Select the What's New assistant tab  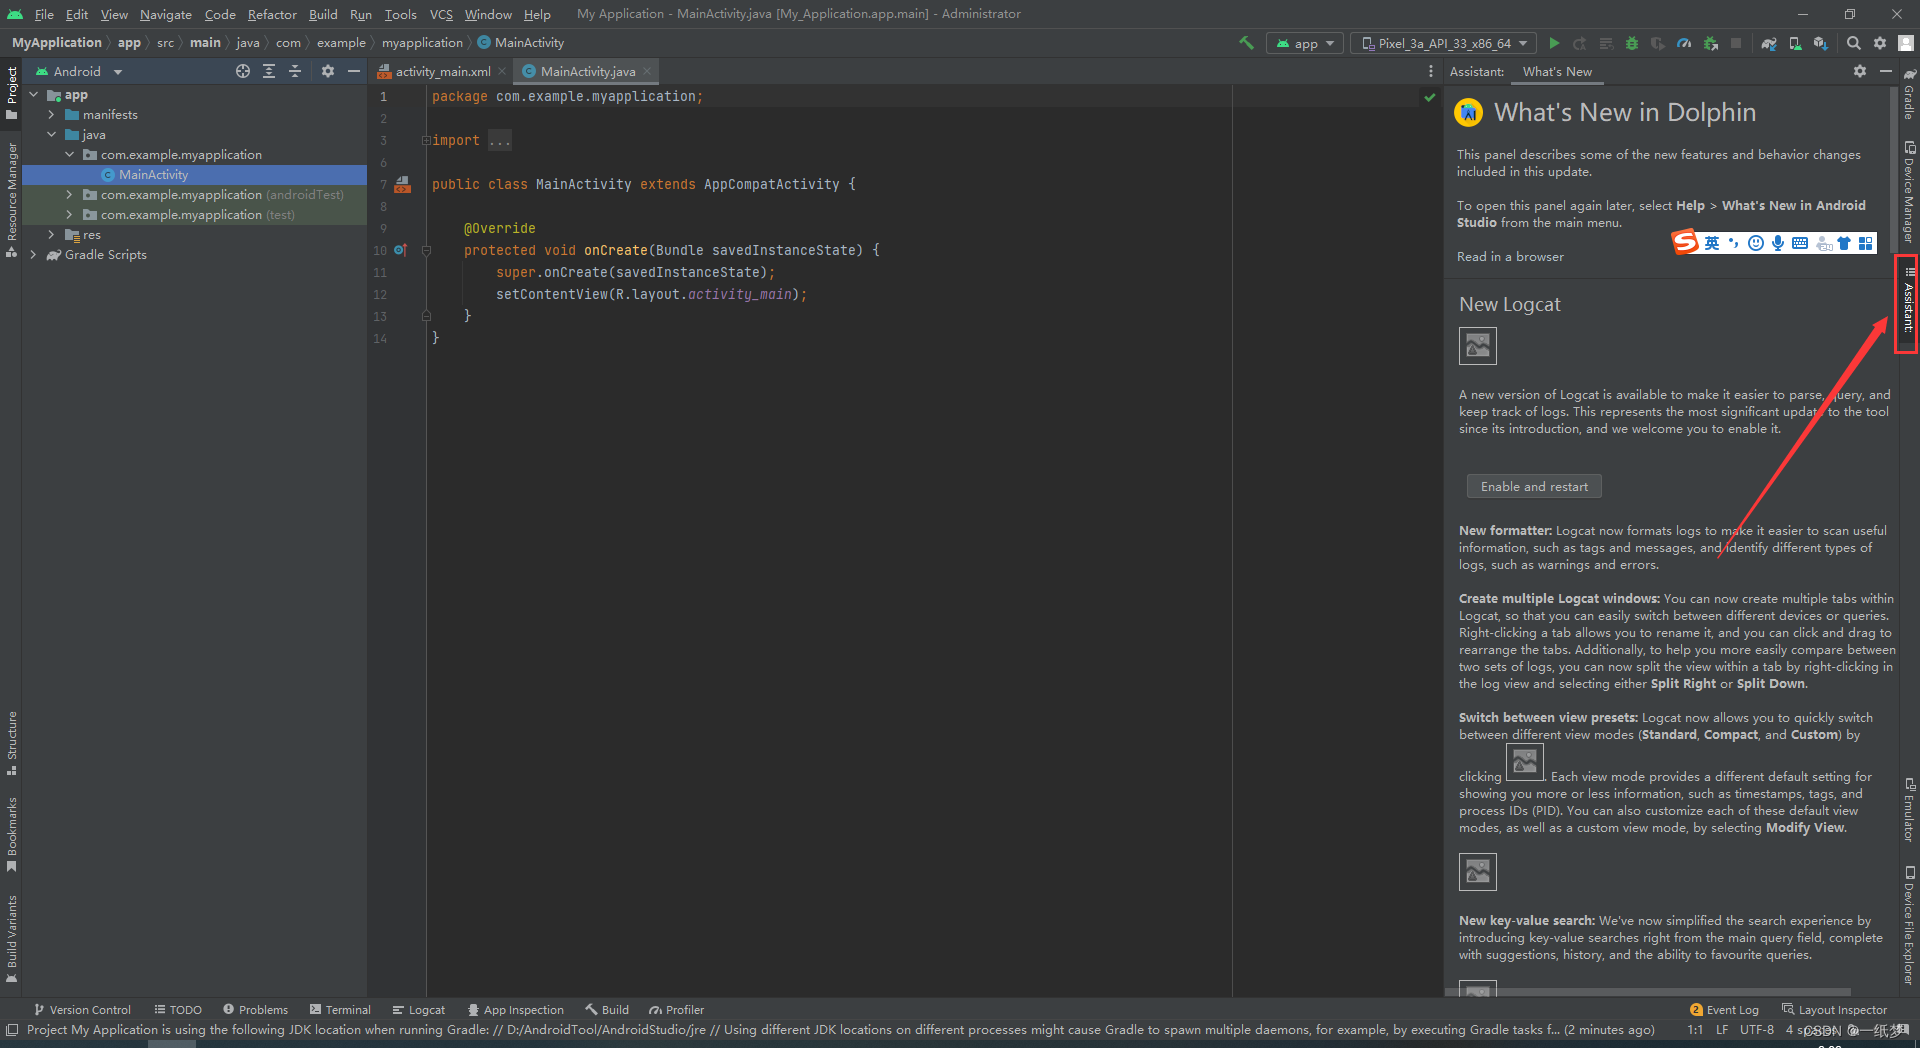tap(1557, 71)
